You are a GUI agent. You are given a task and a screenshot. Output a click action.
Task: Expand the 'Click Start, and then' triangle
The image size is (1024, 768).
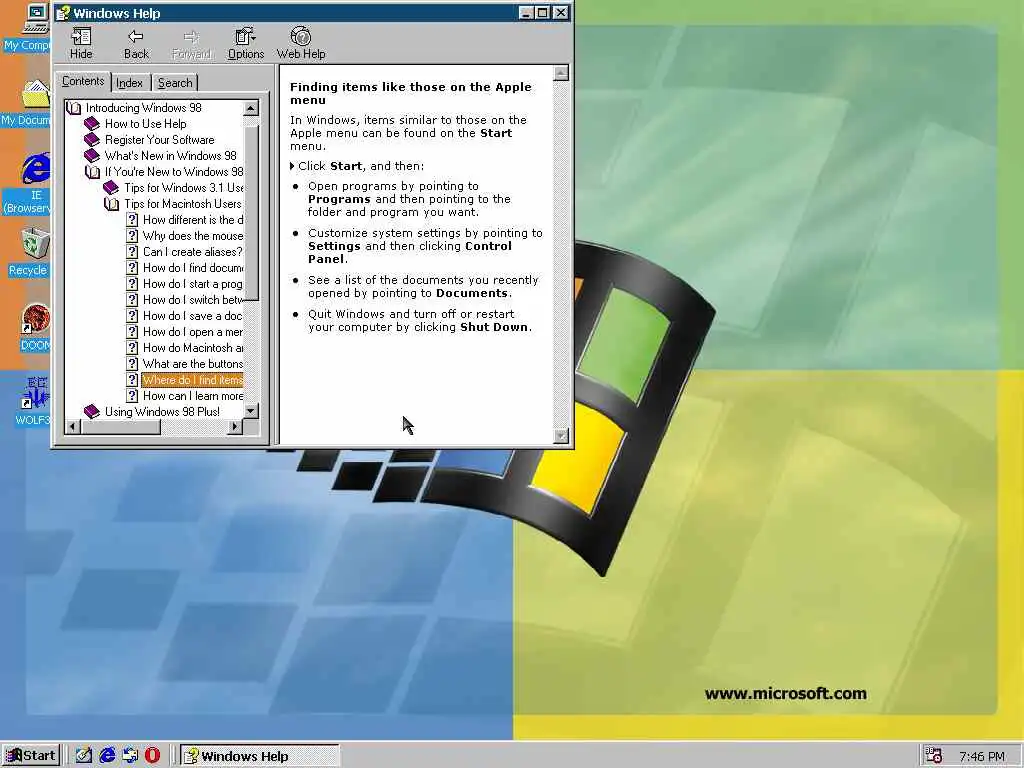click(292, 167)
